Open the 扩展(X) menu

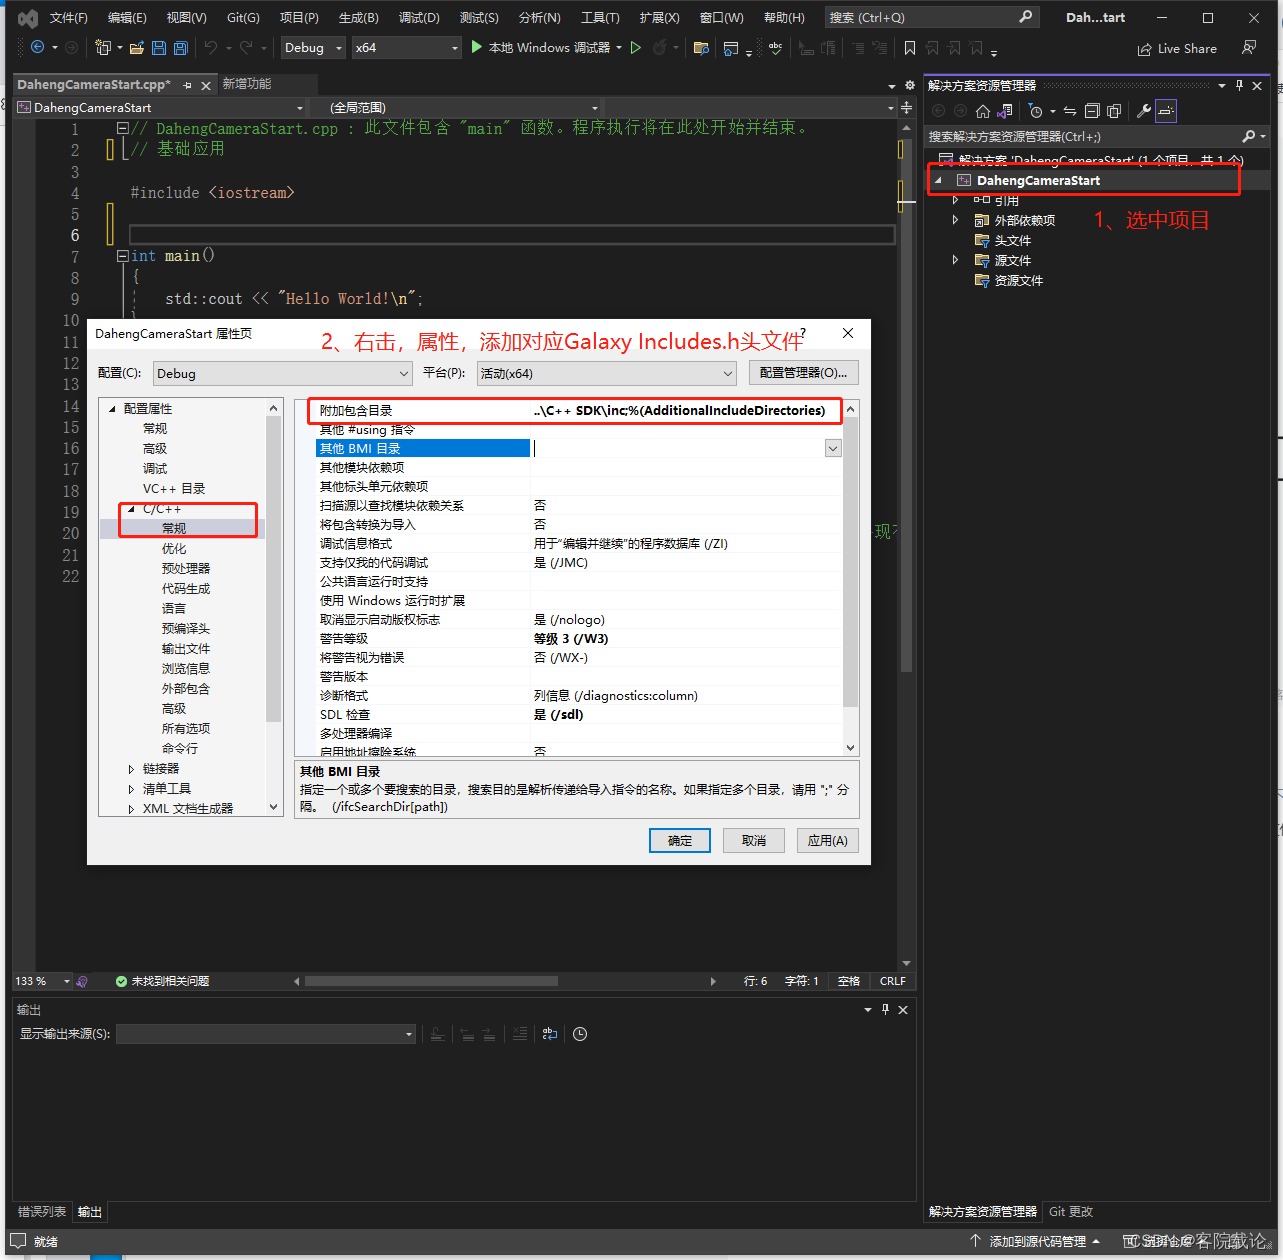point(660,18)
